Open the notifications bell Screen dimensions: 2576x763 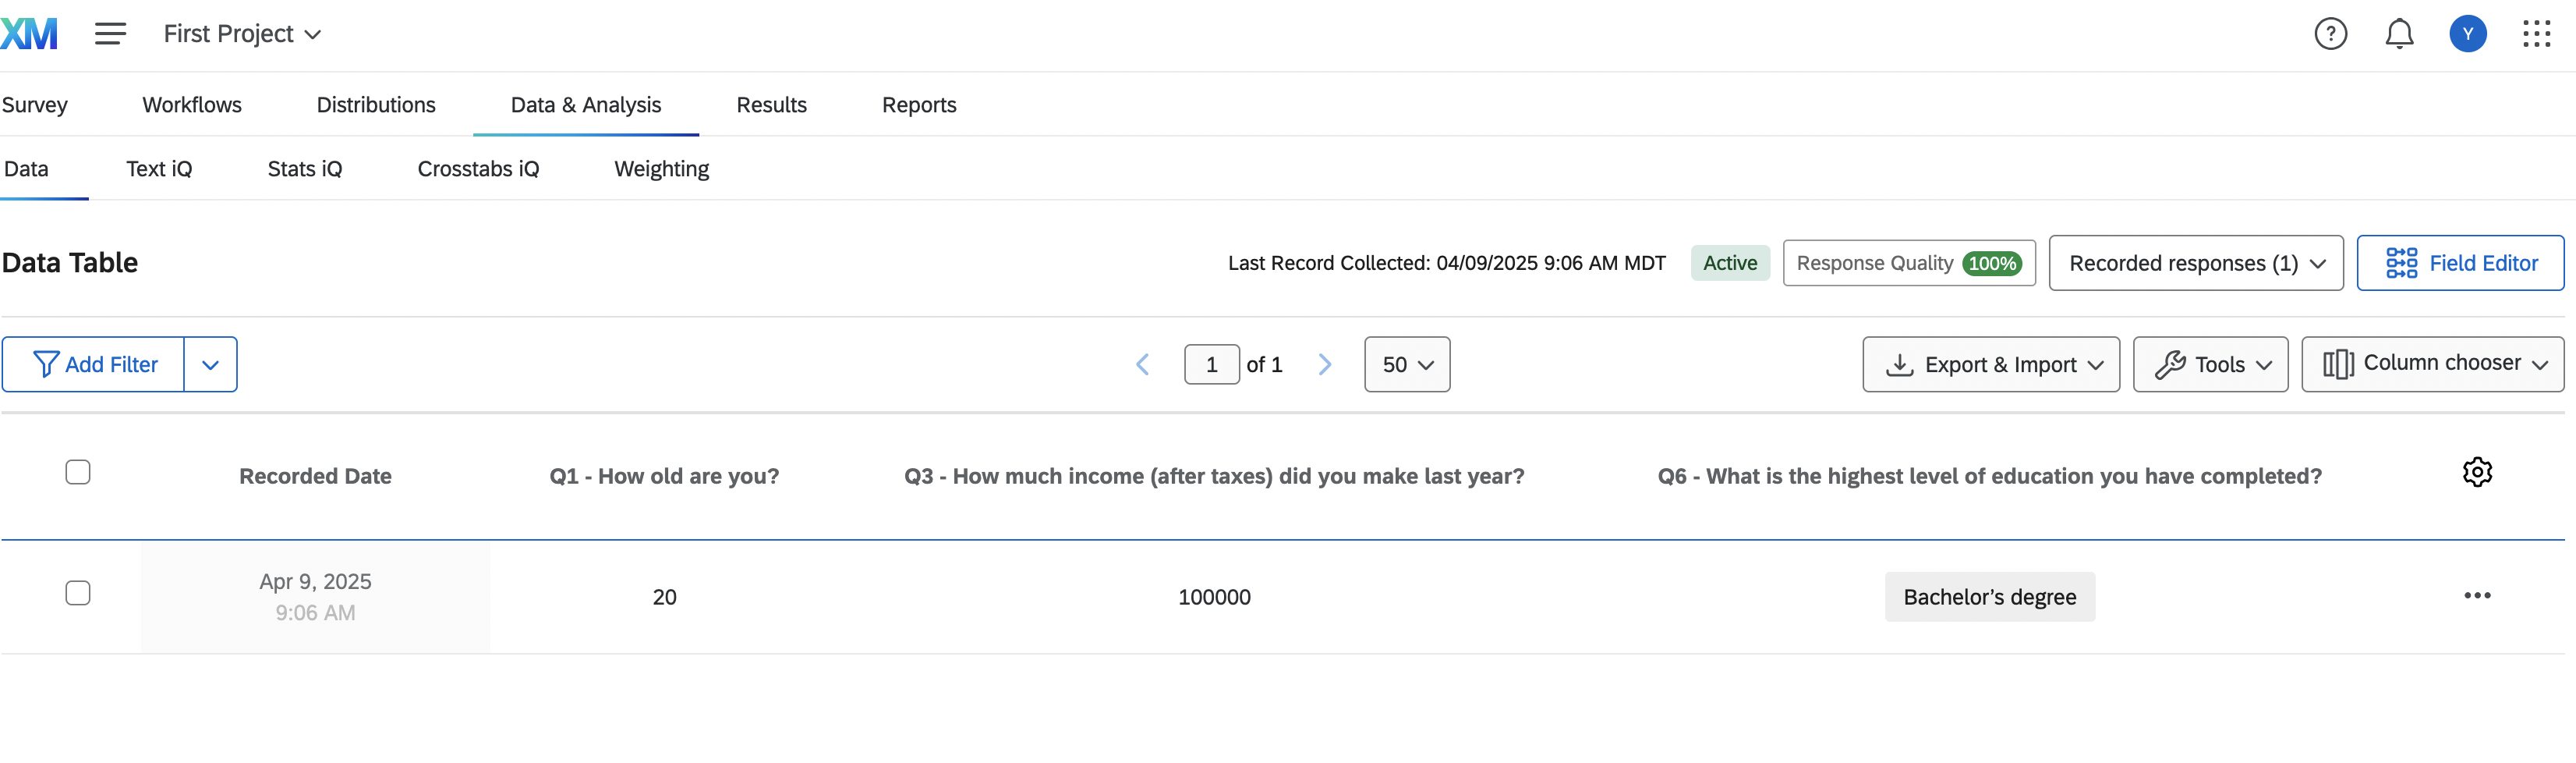pos(2399,34)
